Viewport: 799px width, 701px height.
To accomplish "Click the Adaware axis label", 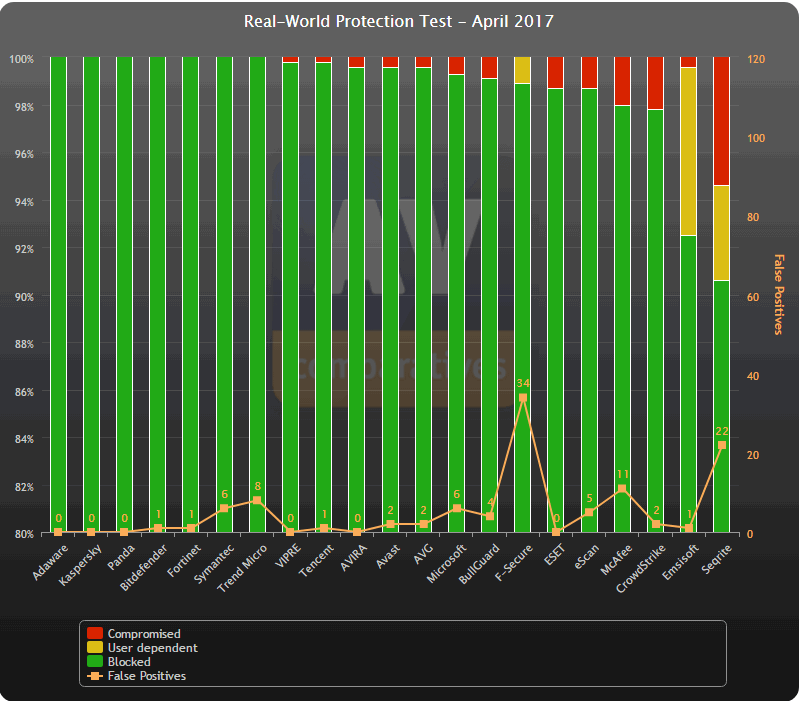I will tap(50, 562).
